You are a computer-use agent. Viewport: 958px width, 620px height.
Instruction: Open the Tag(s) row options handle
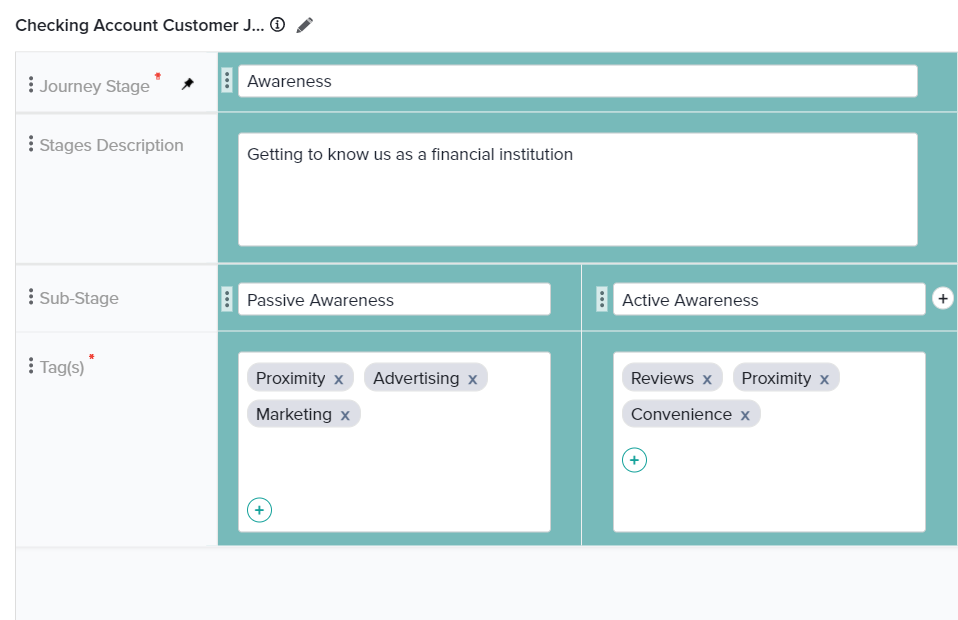(31, 366)
